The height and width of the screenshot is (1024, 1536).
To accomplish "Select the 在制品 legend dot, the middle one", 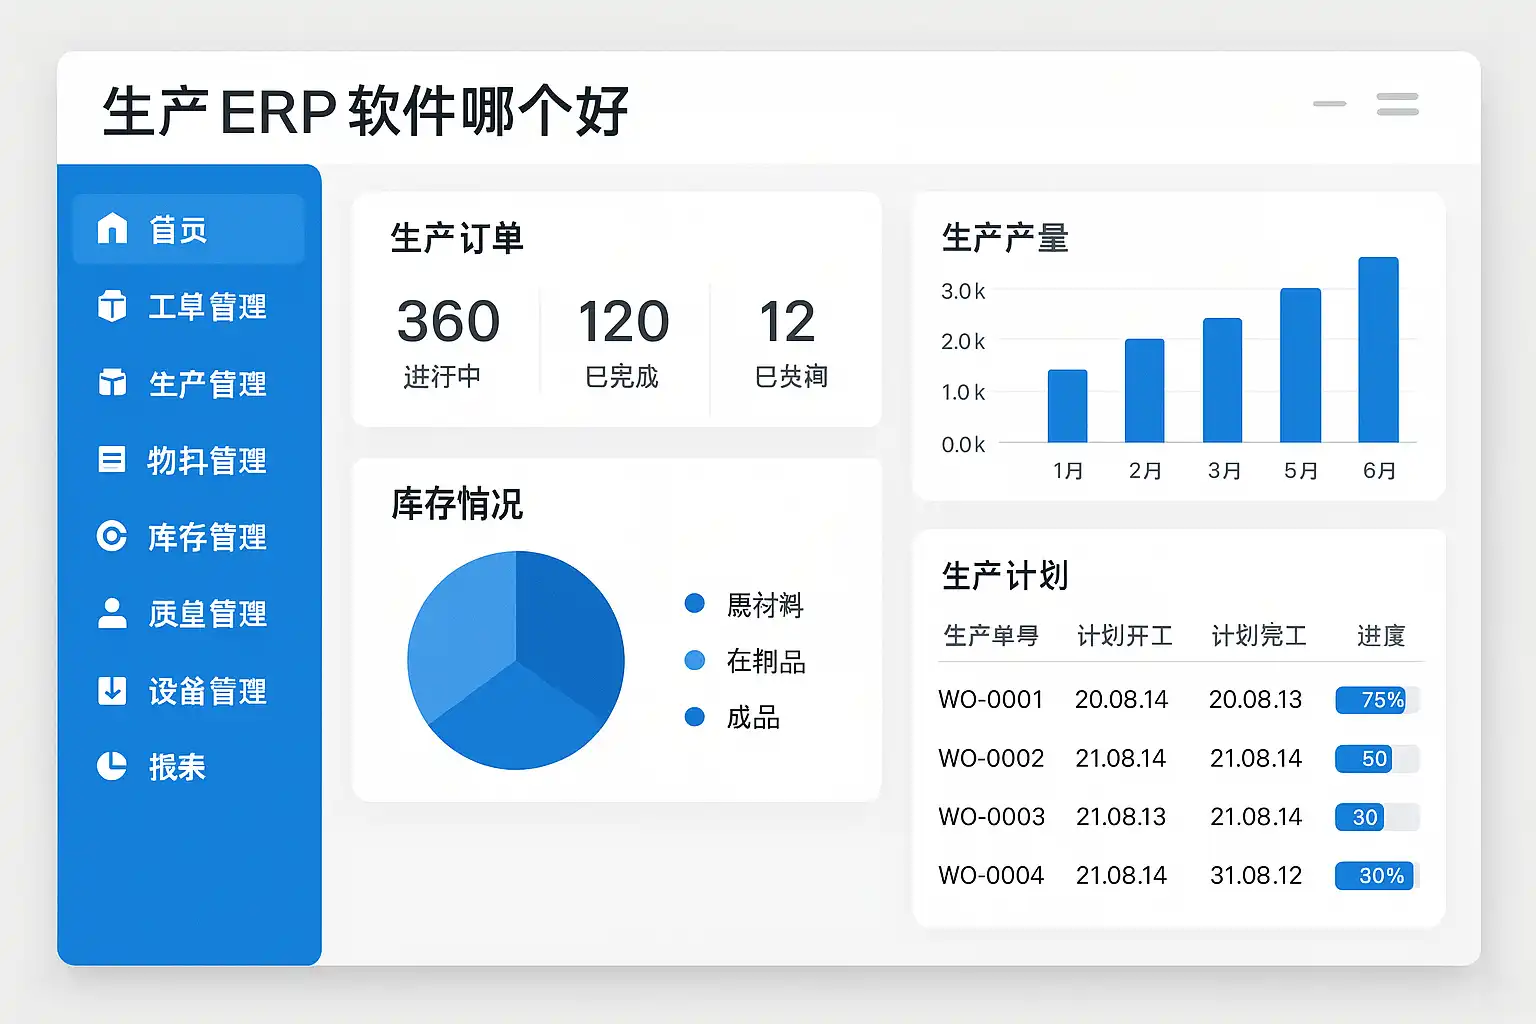I will pos(695,660).
